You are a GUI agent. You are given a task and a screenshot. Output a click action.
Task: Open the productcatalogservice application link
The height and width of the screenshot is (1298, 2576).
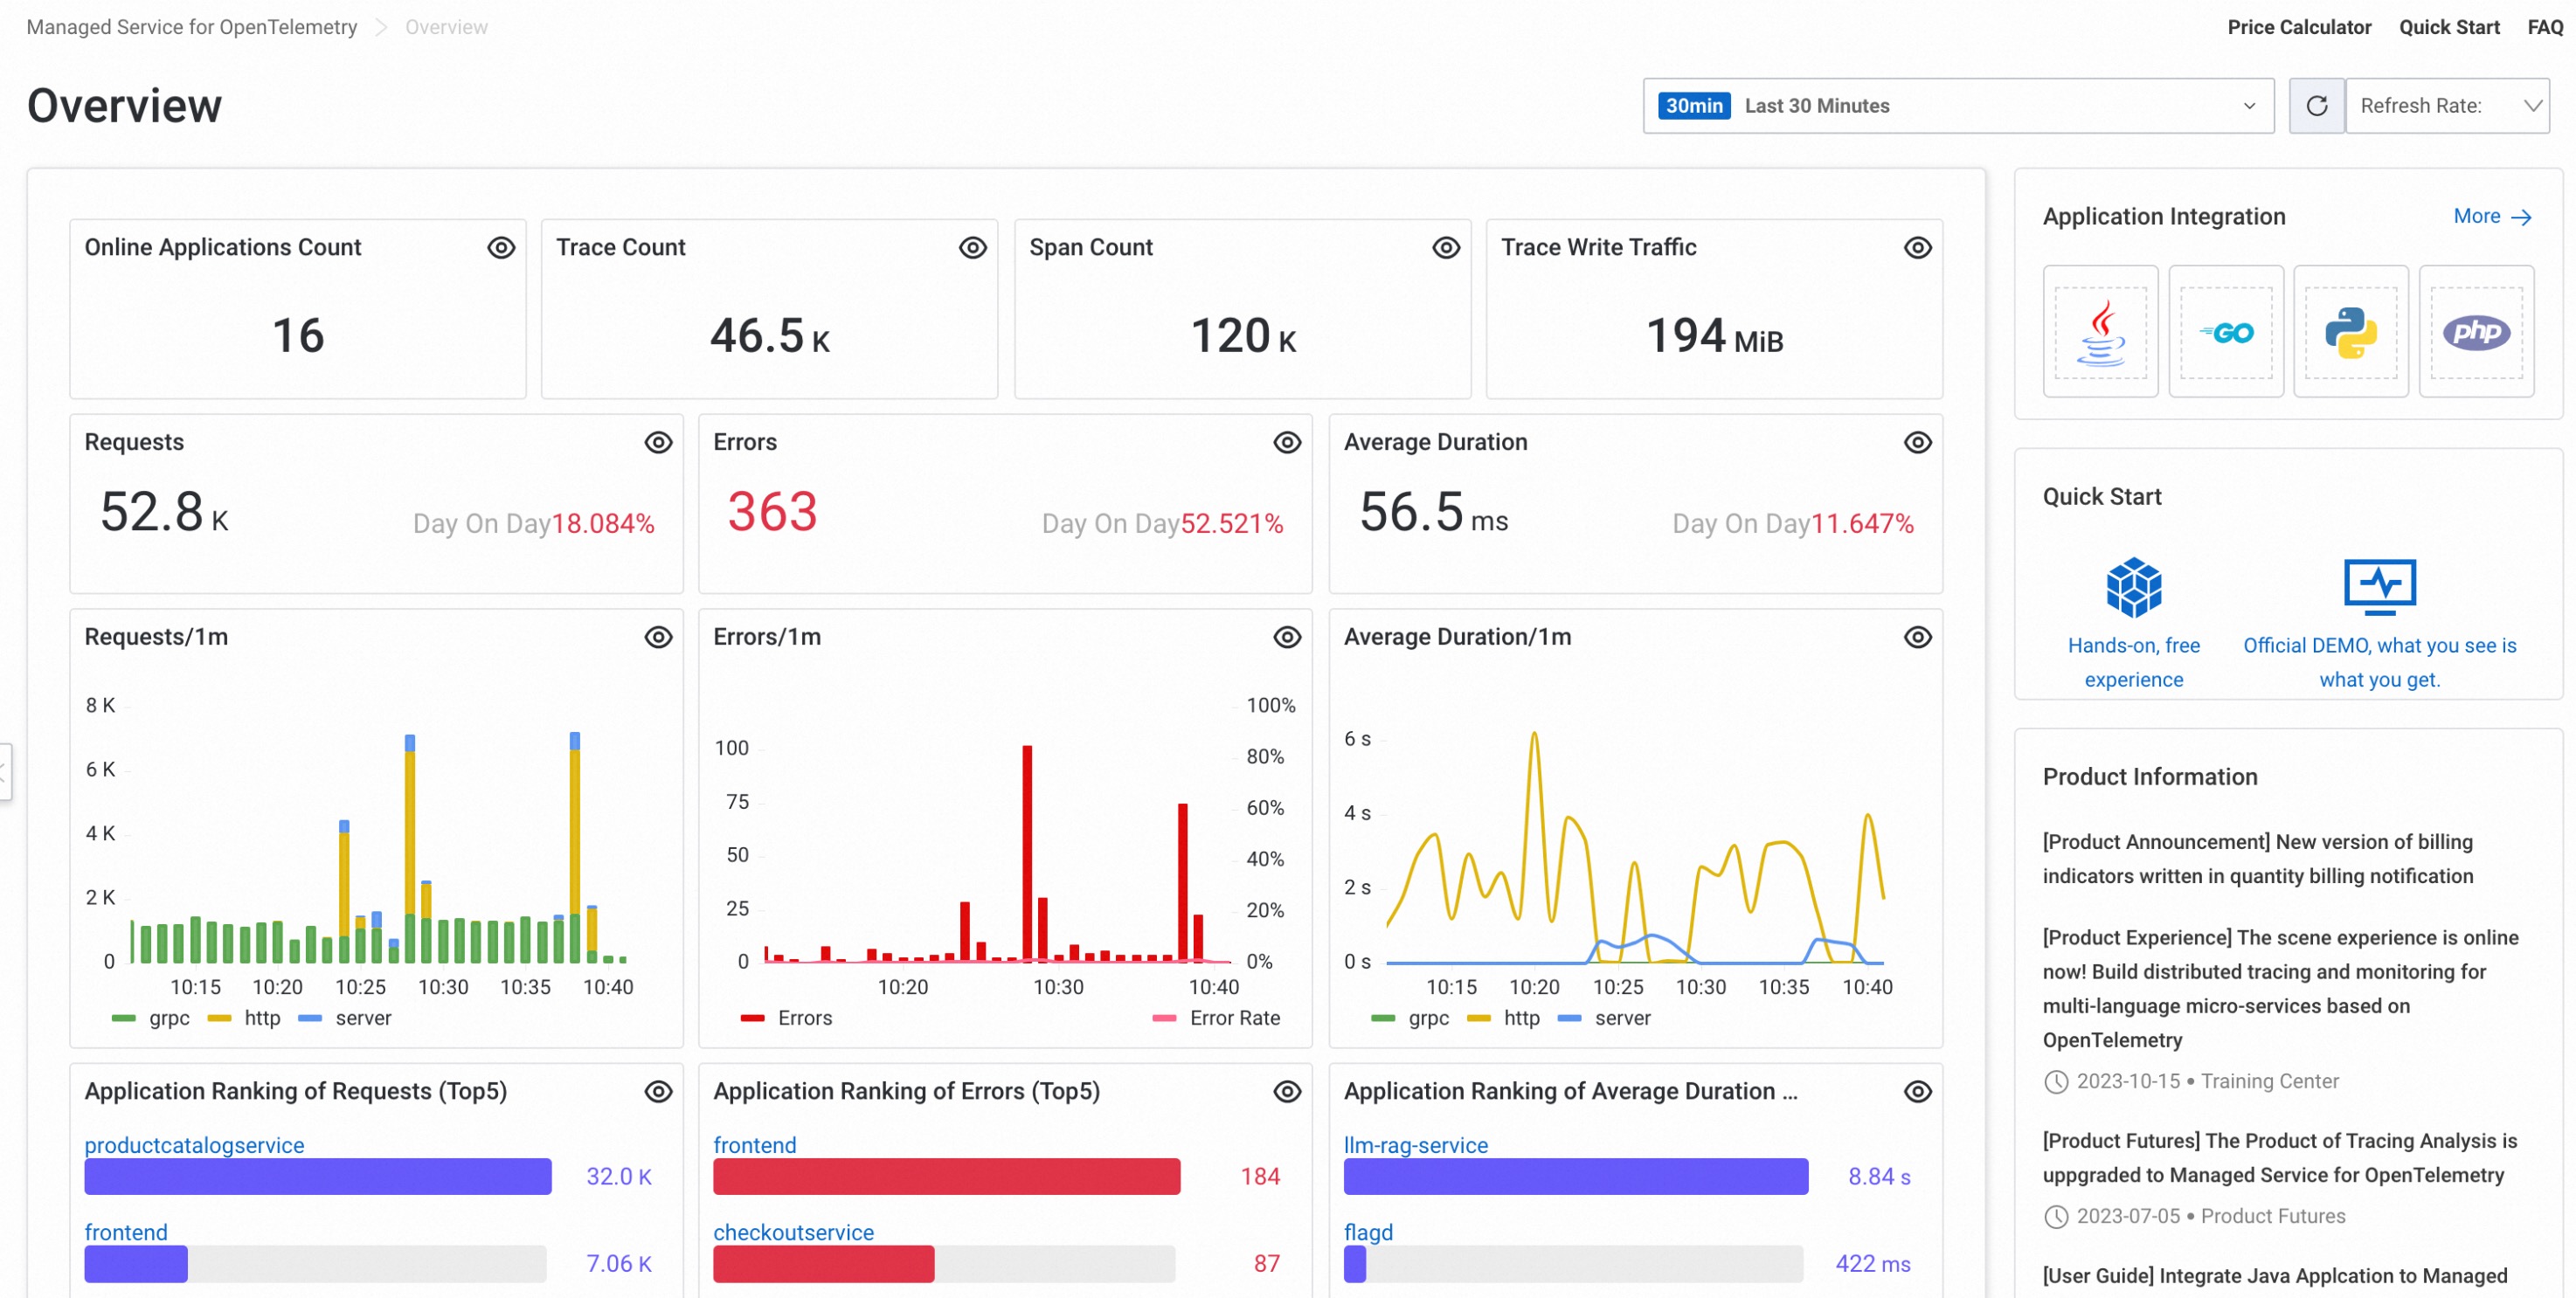coord(194,1145)
